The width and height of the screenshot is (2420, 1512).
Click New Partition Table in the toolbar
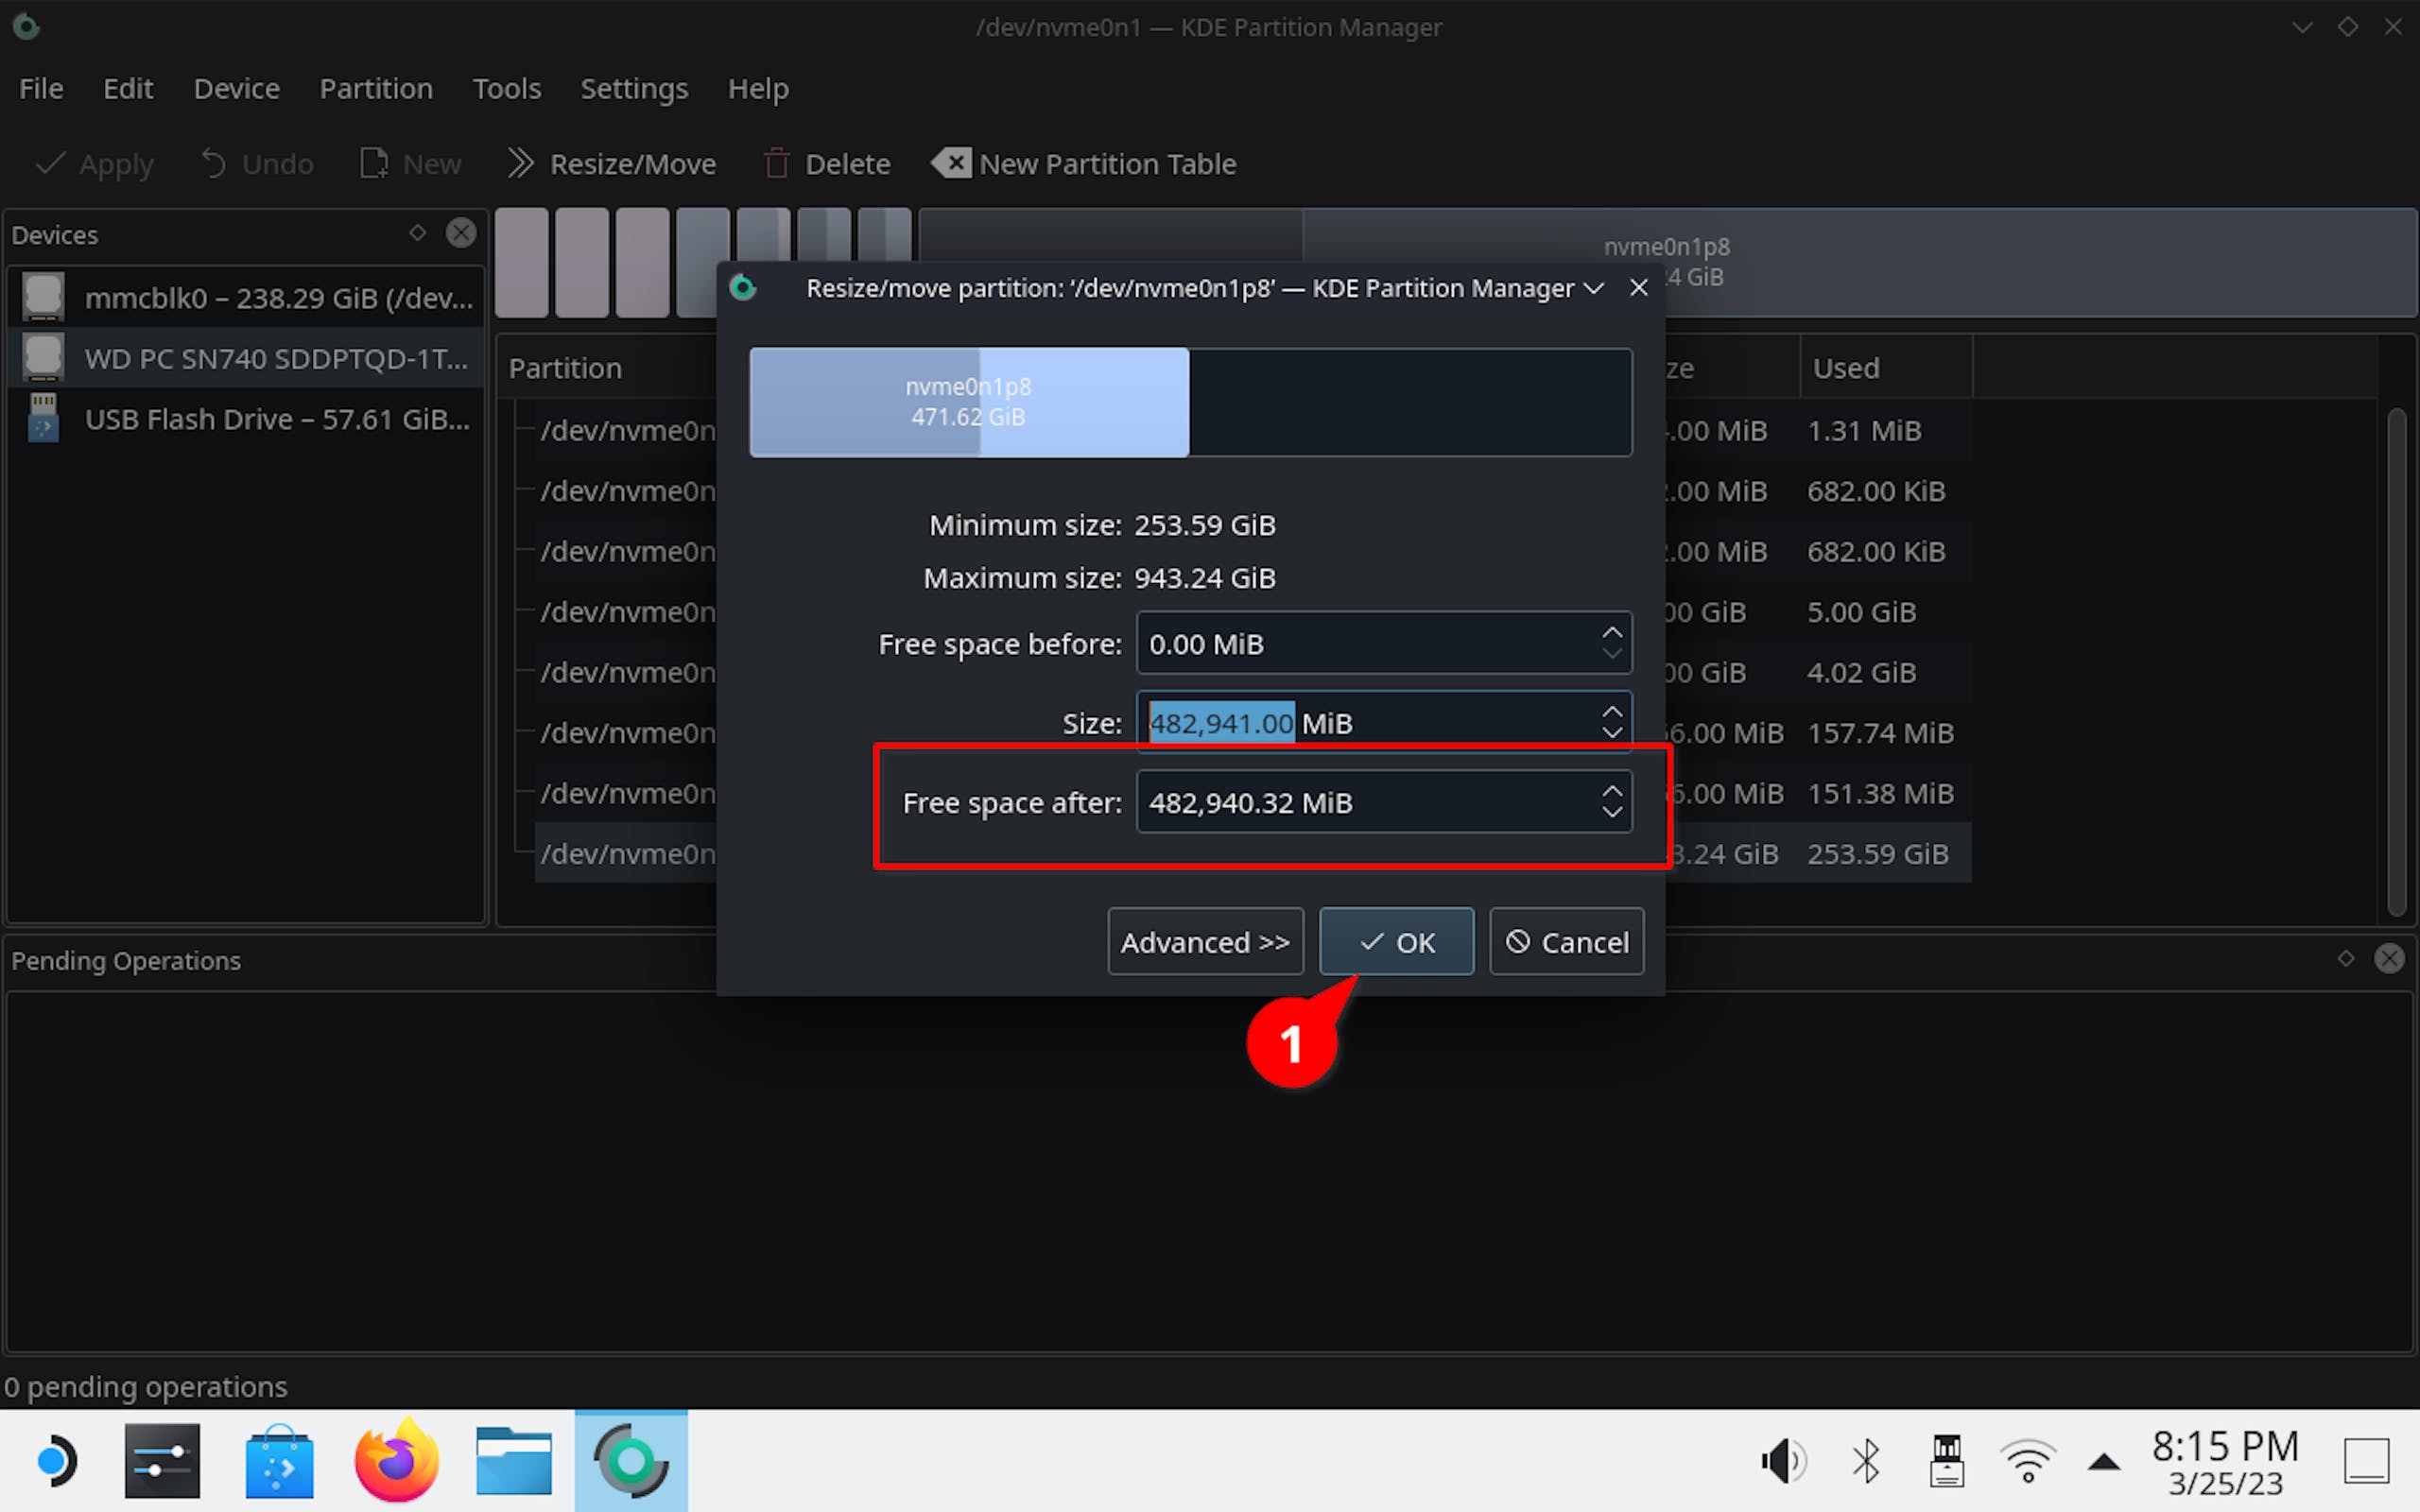click(1085, 163)
